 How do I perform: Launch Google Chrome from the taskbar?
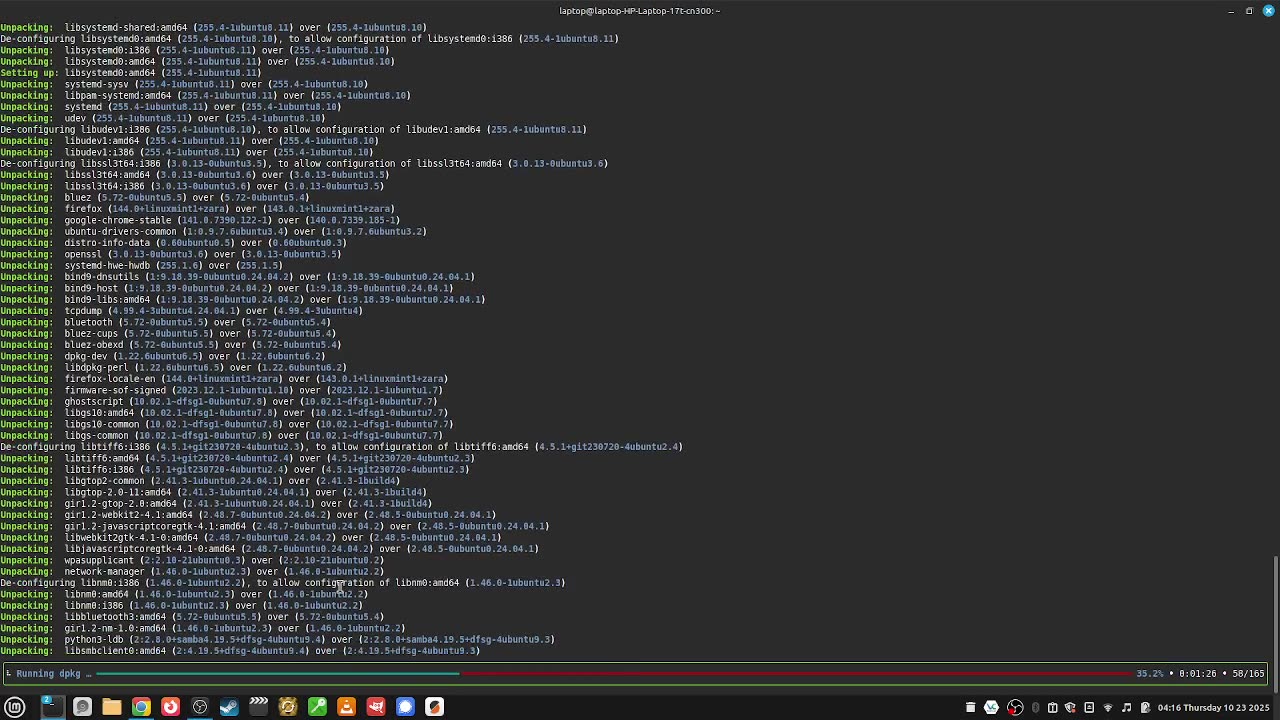tap(141, 707)
